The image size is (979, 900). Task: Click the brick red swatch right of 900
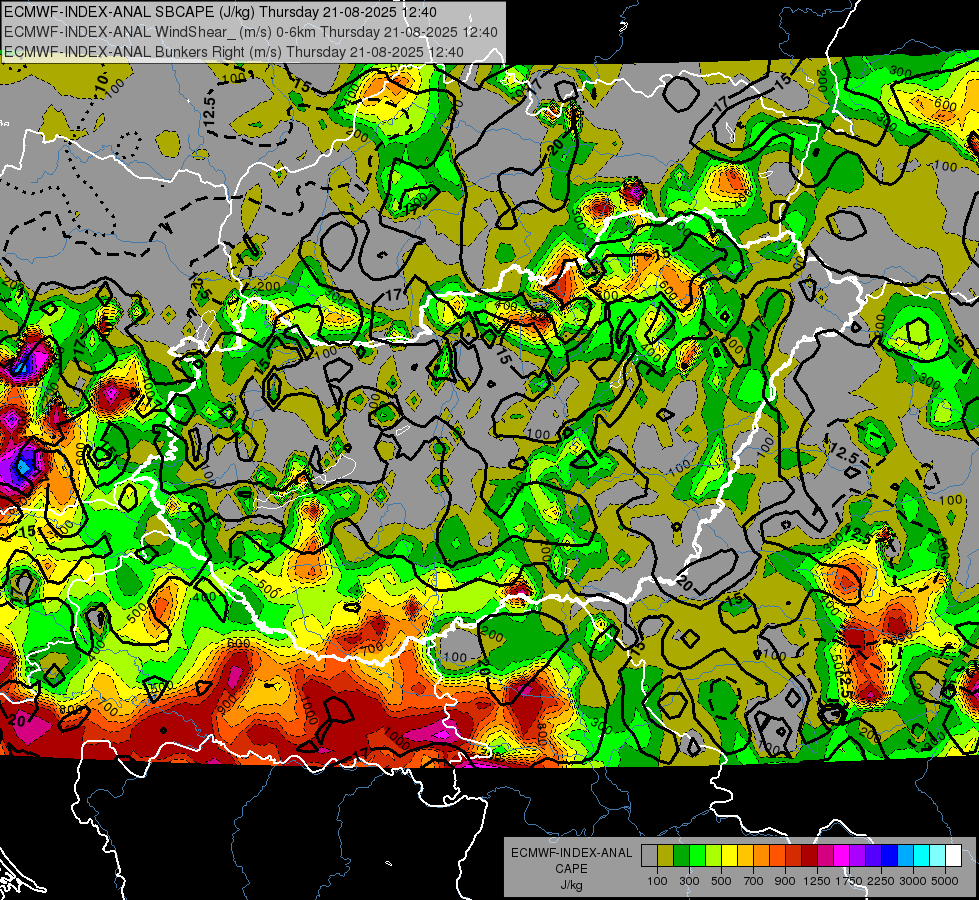(794, 856)
